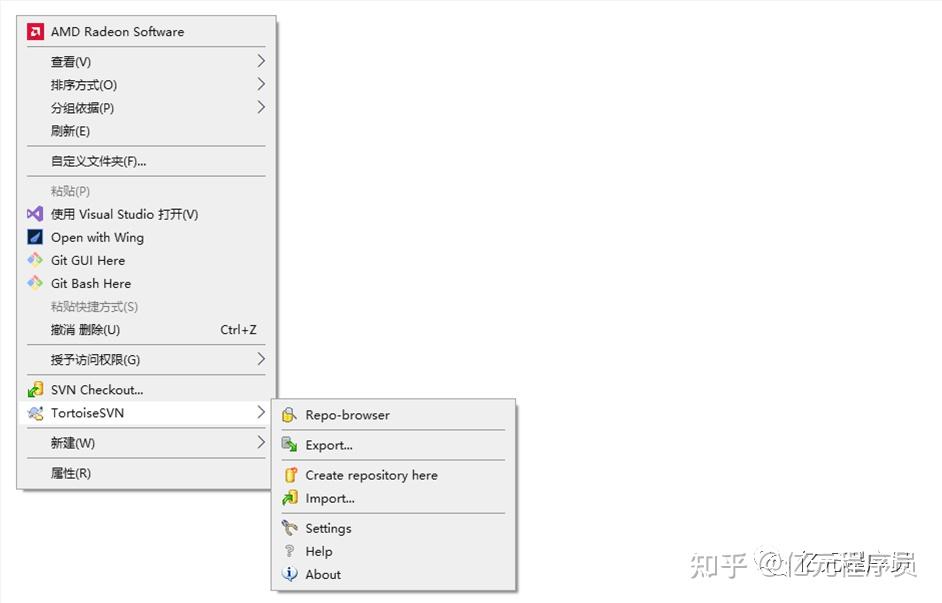Select Create repository here
This screenshot has height=603, width=942.
pos(394,475)
